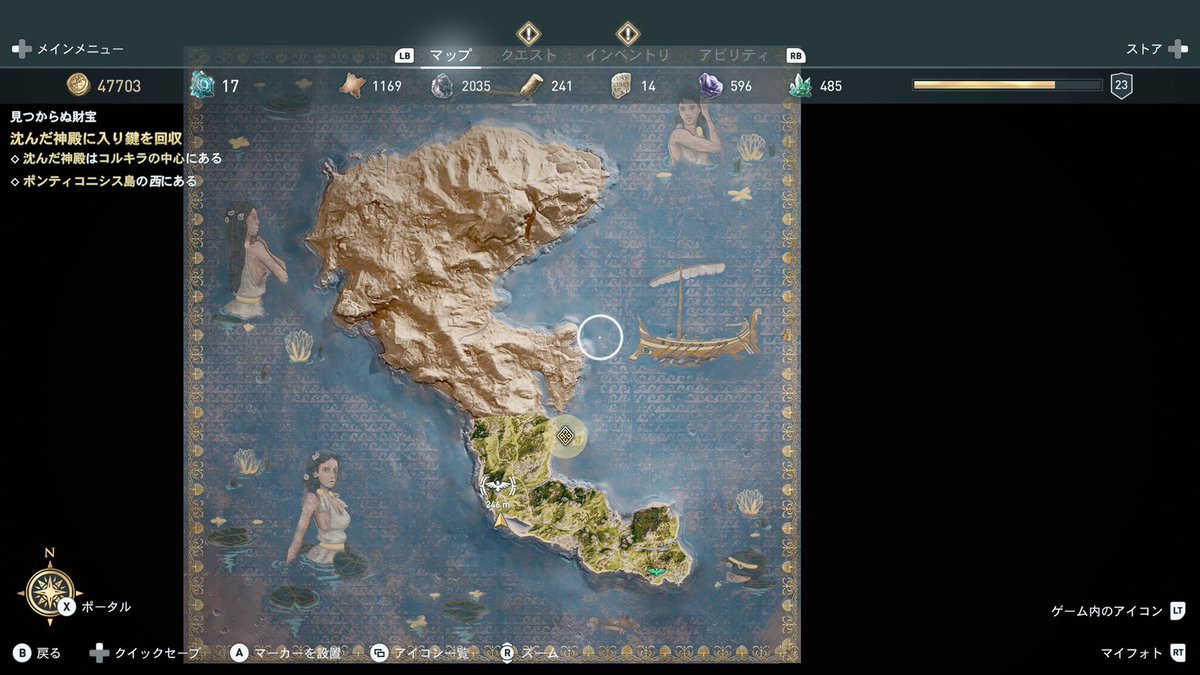1200x675 pixels.
Task: Select hint 沈んだ神殿はコルキラの中心にある
Action: pyautogui.click(x=116, y=158)
